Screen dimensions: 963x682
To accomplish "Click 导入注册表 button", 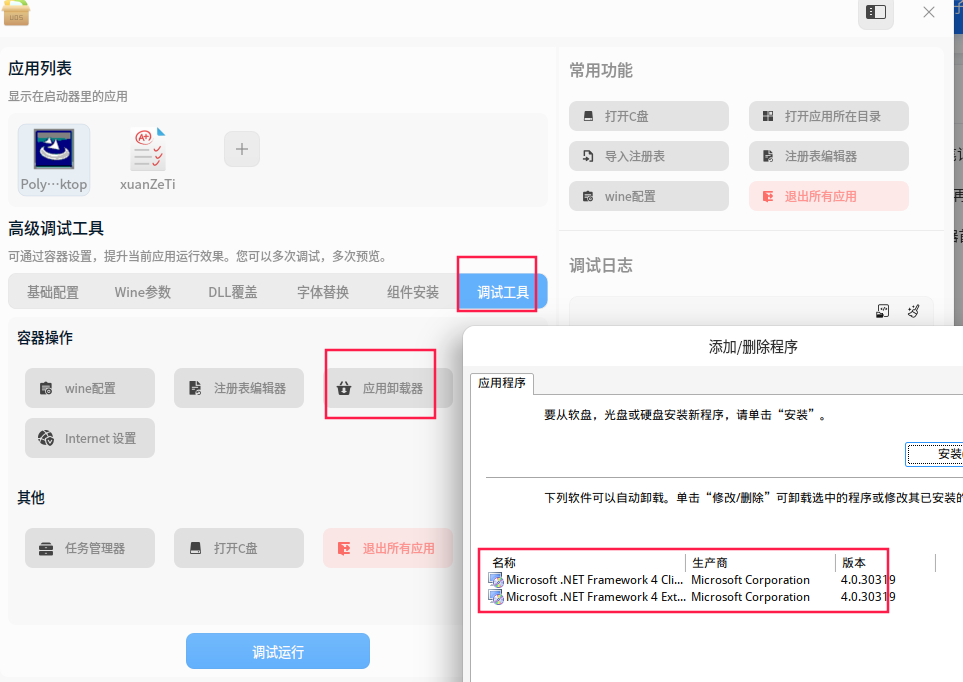I will coord(649,156).
